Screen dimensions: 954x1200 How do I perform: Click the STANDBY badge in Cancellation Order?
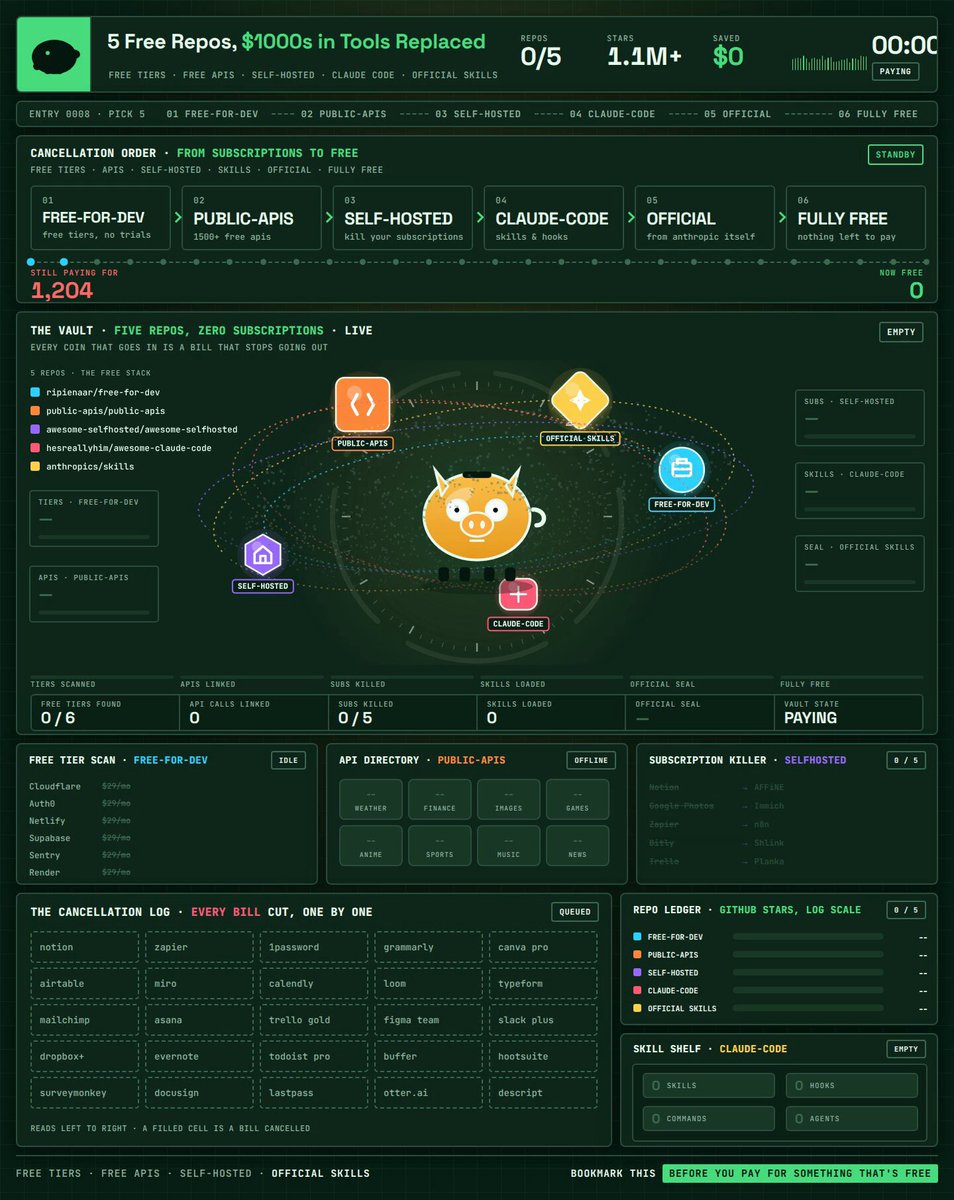click(x=895, y=155)
